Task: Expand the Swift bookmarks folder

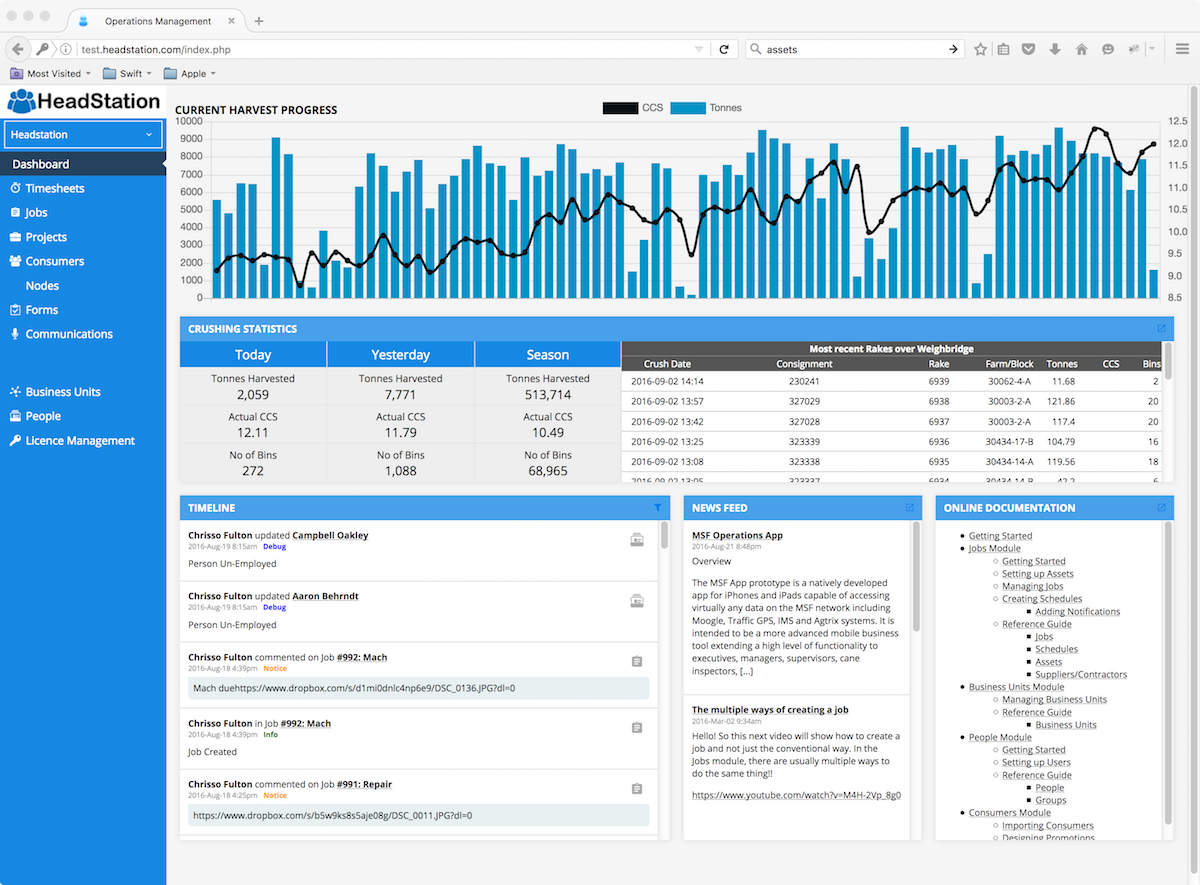Action: click(127, 73)
